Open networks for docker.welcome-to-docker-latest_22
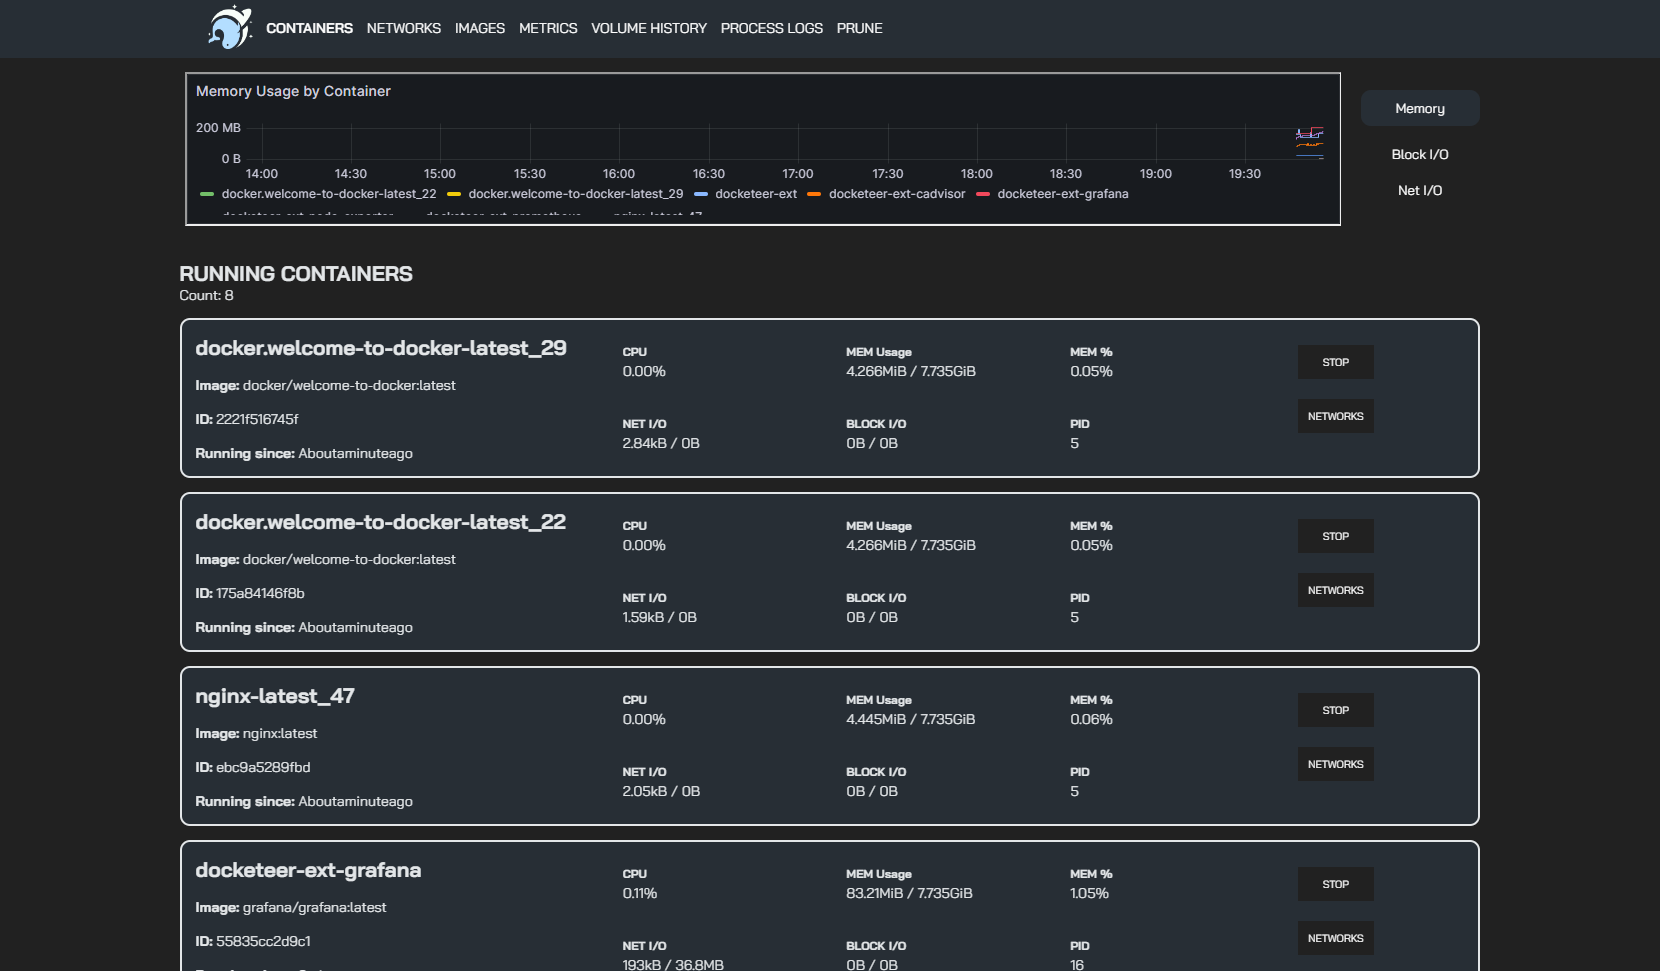The image size is (1660, 971). pos(1336,590)
